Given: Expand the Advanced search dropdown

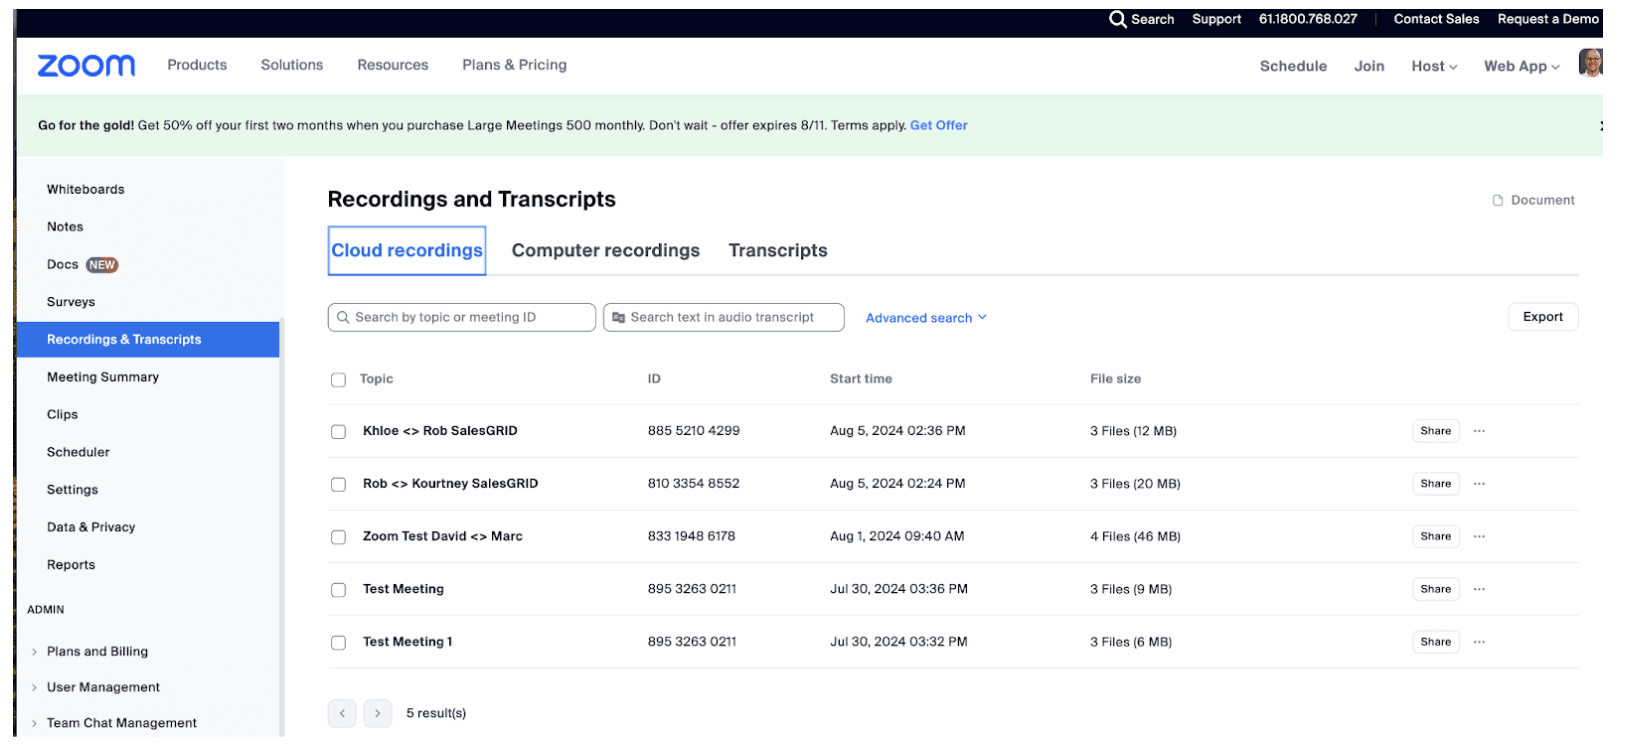Looking at the screenshot, I should 926,318.
